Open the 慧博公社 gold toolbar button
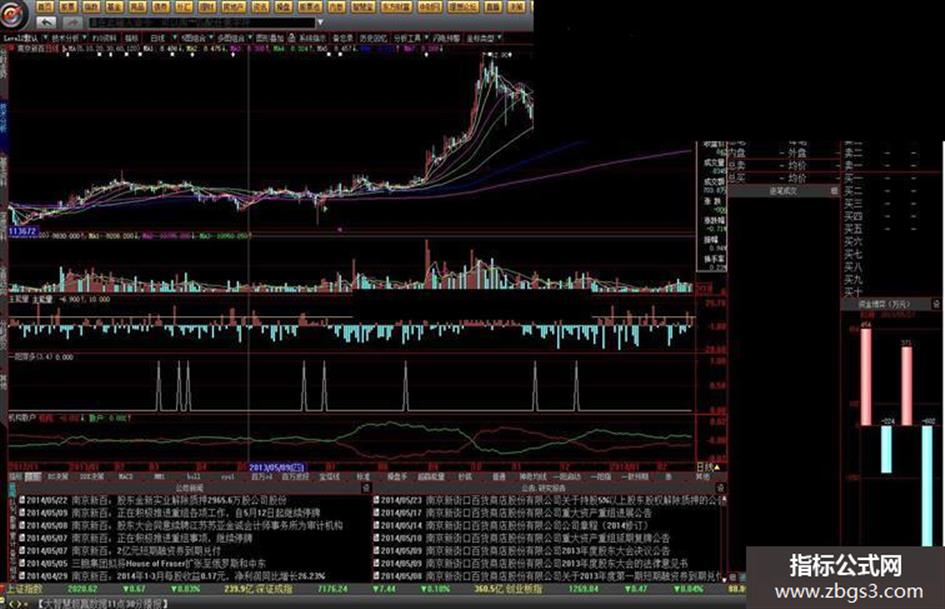 [x=463, y=7]
